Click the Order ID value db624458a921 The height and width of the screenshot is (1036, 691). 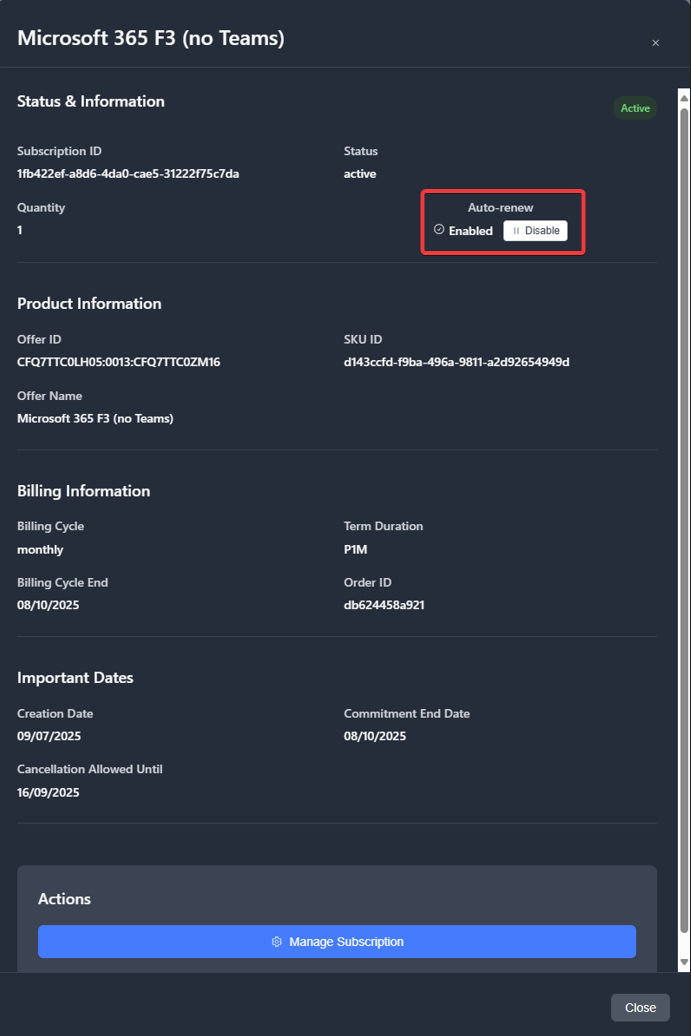[384, 605]
